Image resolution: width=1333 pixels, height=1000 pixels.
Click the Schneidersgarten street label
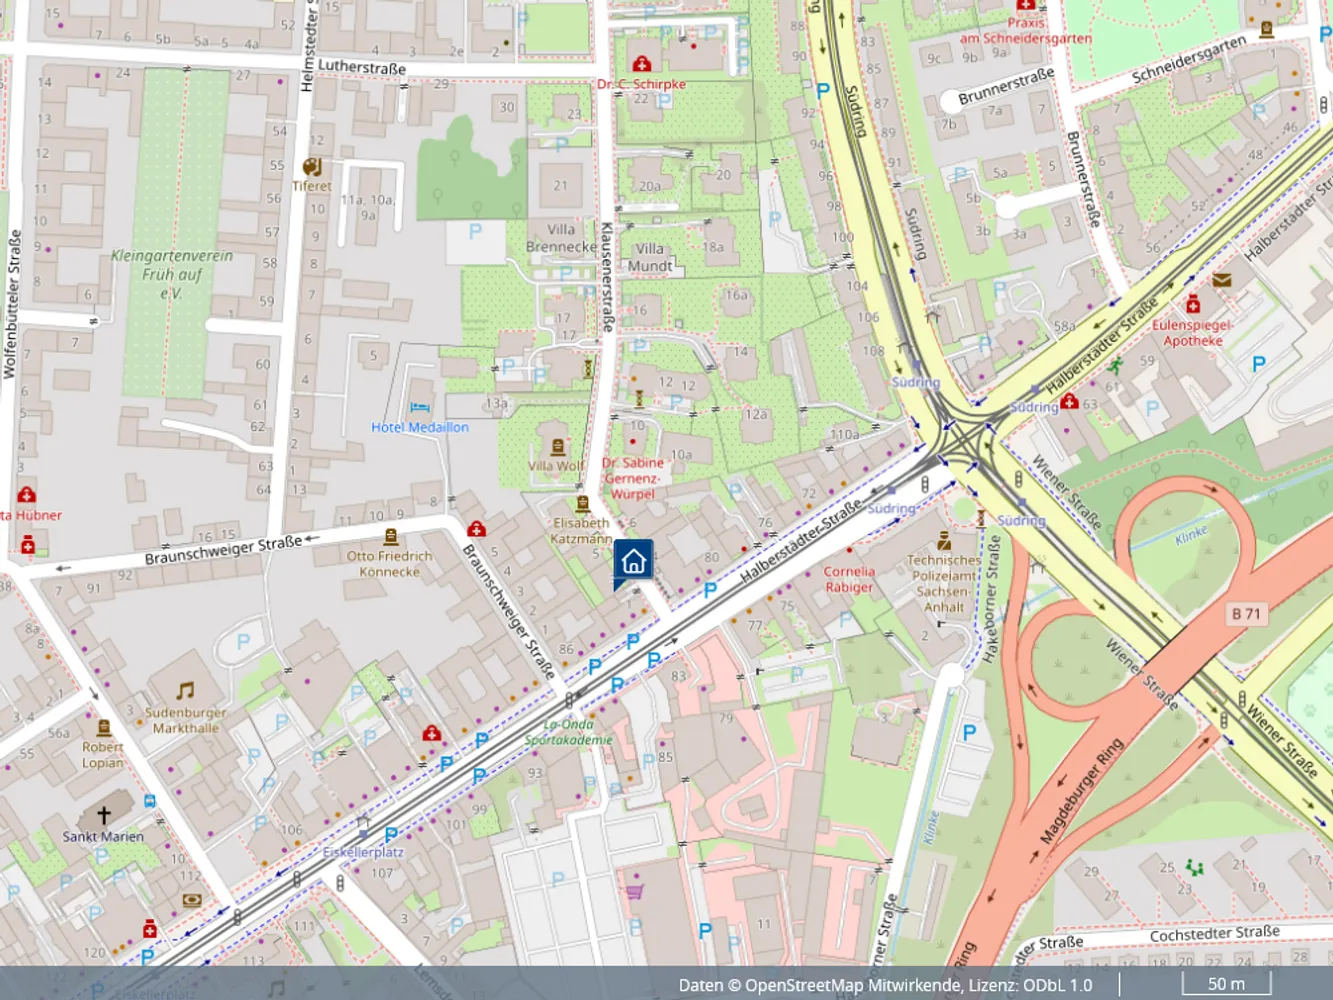tap(1190, 59)
